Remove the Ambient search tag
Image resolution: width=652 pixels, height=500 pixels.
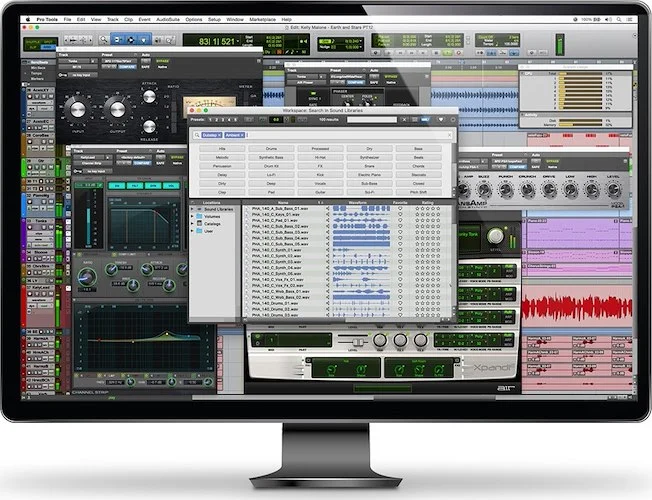pos(242,134)
